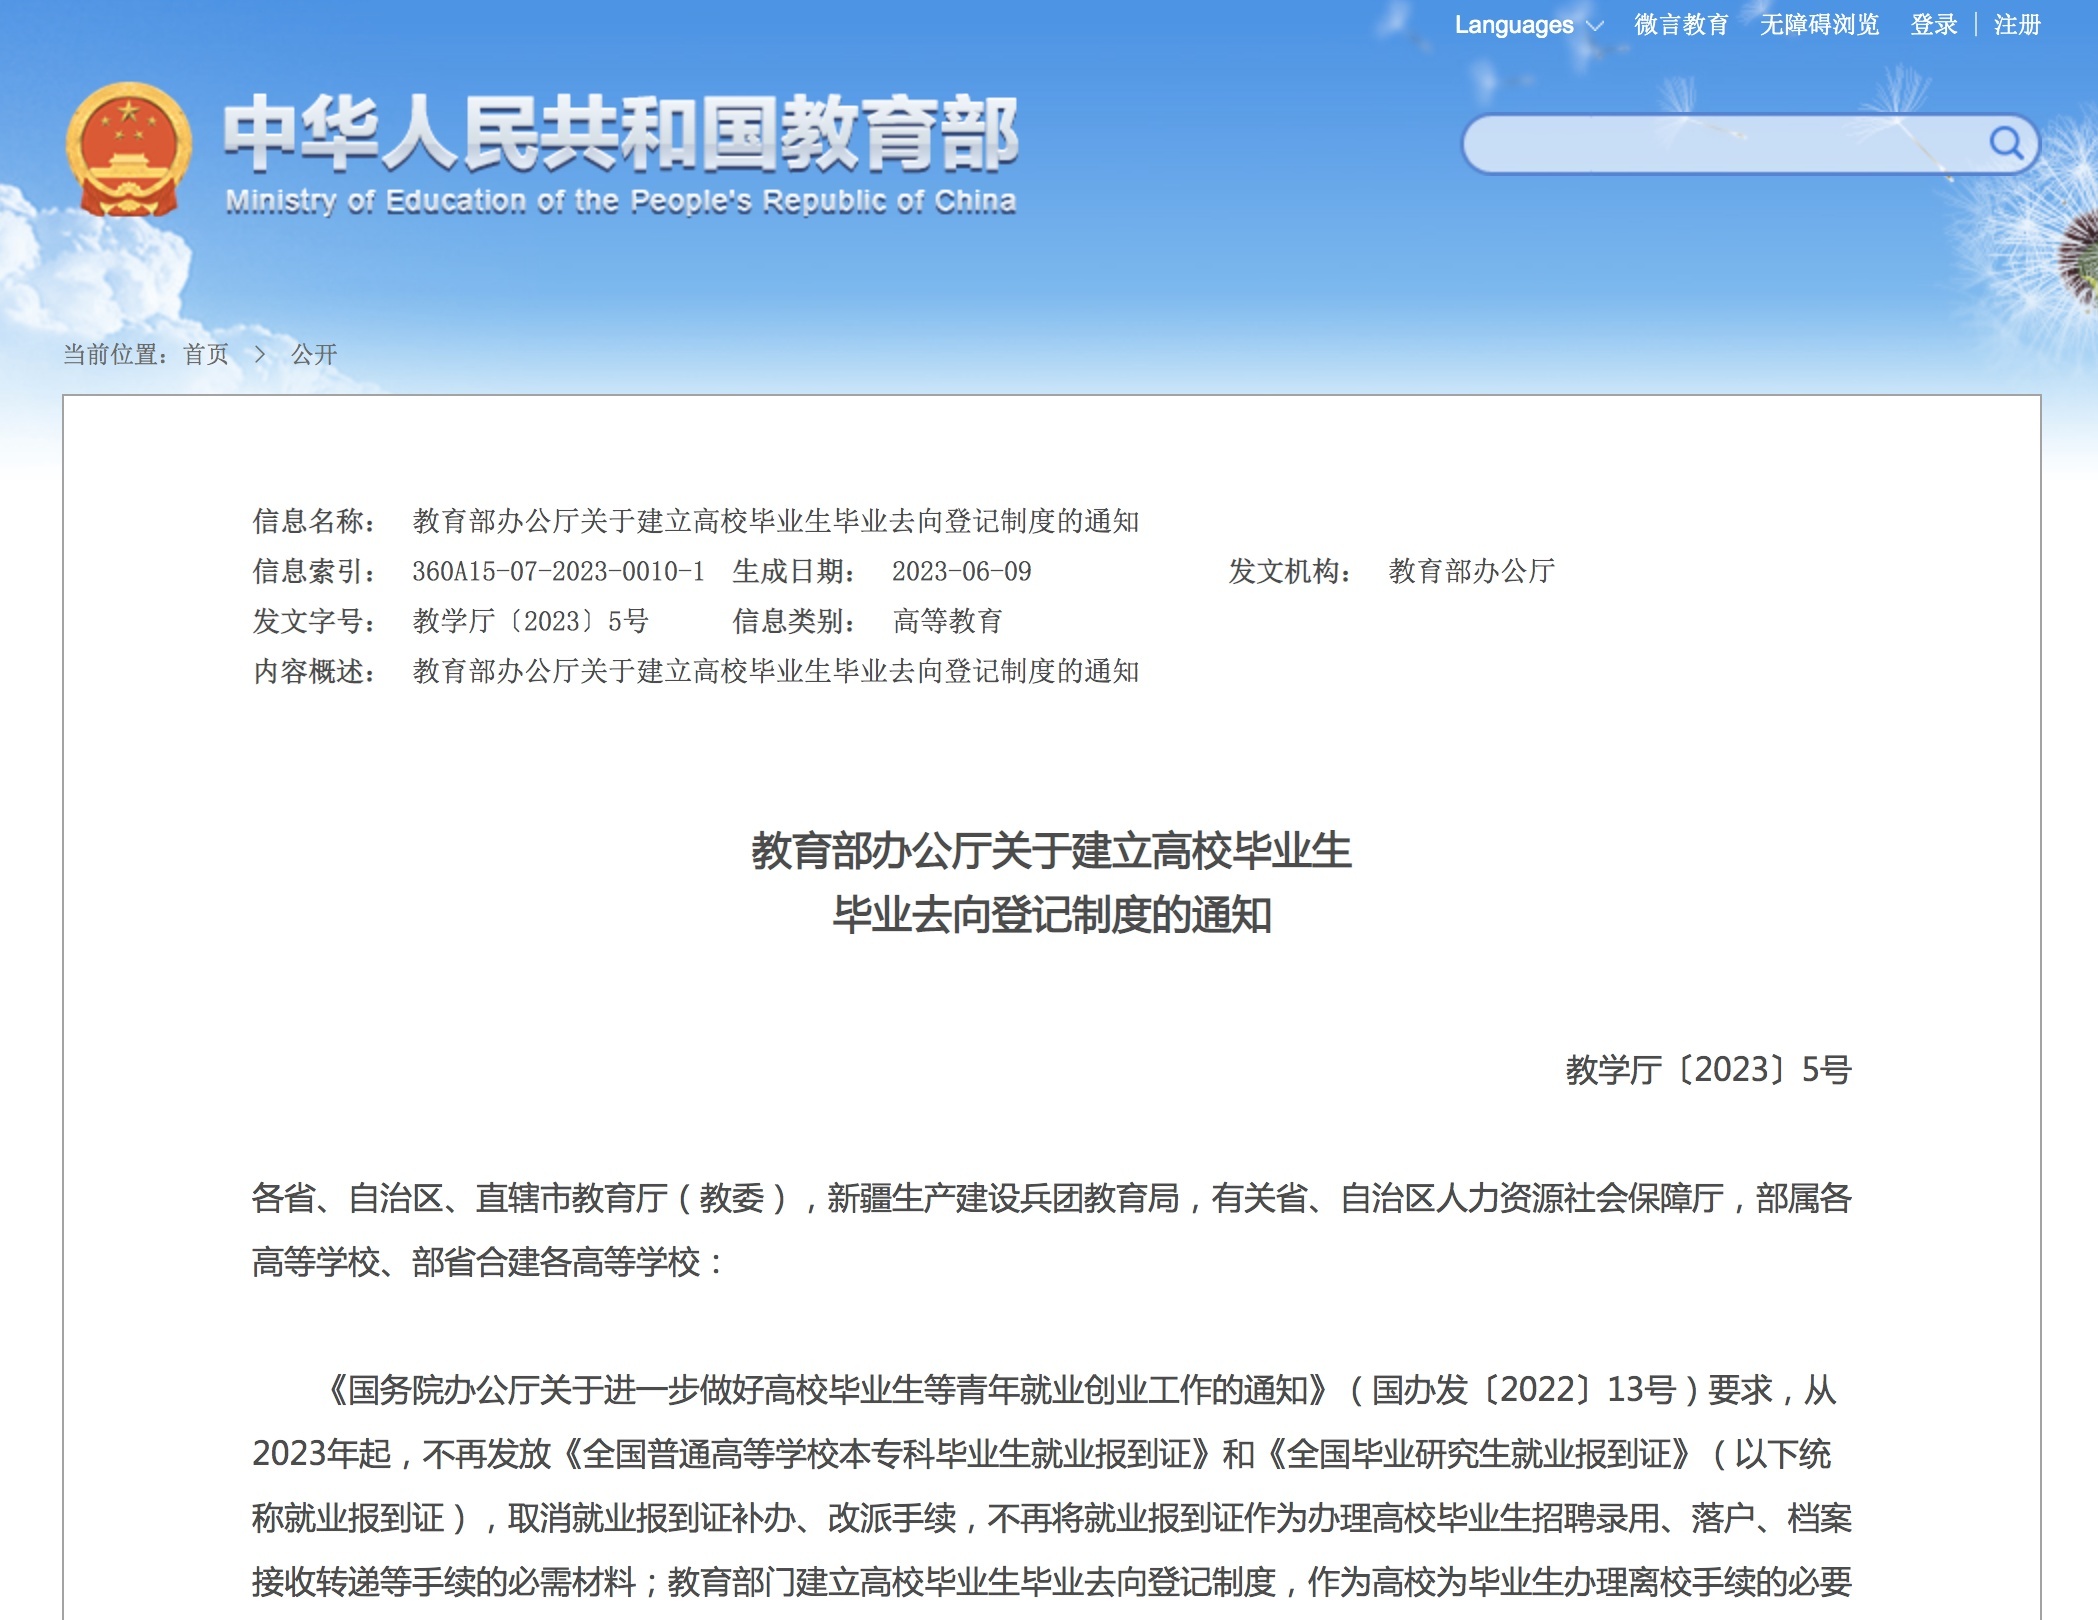2098x1620 pixels.
Task: Focus the site search input field
Action: [x=1720, y=145]
